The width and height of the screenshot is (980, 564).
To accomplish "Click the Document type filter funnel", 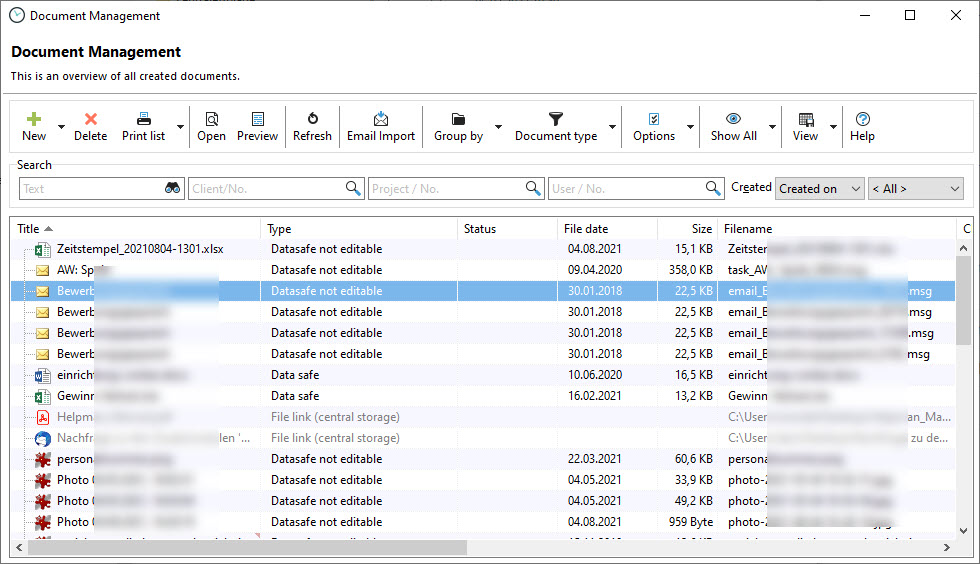I will tap(556, 119).
